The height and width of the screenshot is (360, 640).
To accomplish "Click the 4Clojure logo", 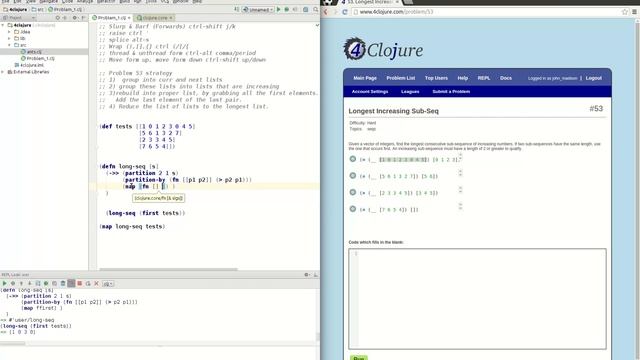I will [383, 49].
